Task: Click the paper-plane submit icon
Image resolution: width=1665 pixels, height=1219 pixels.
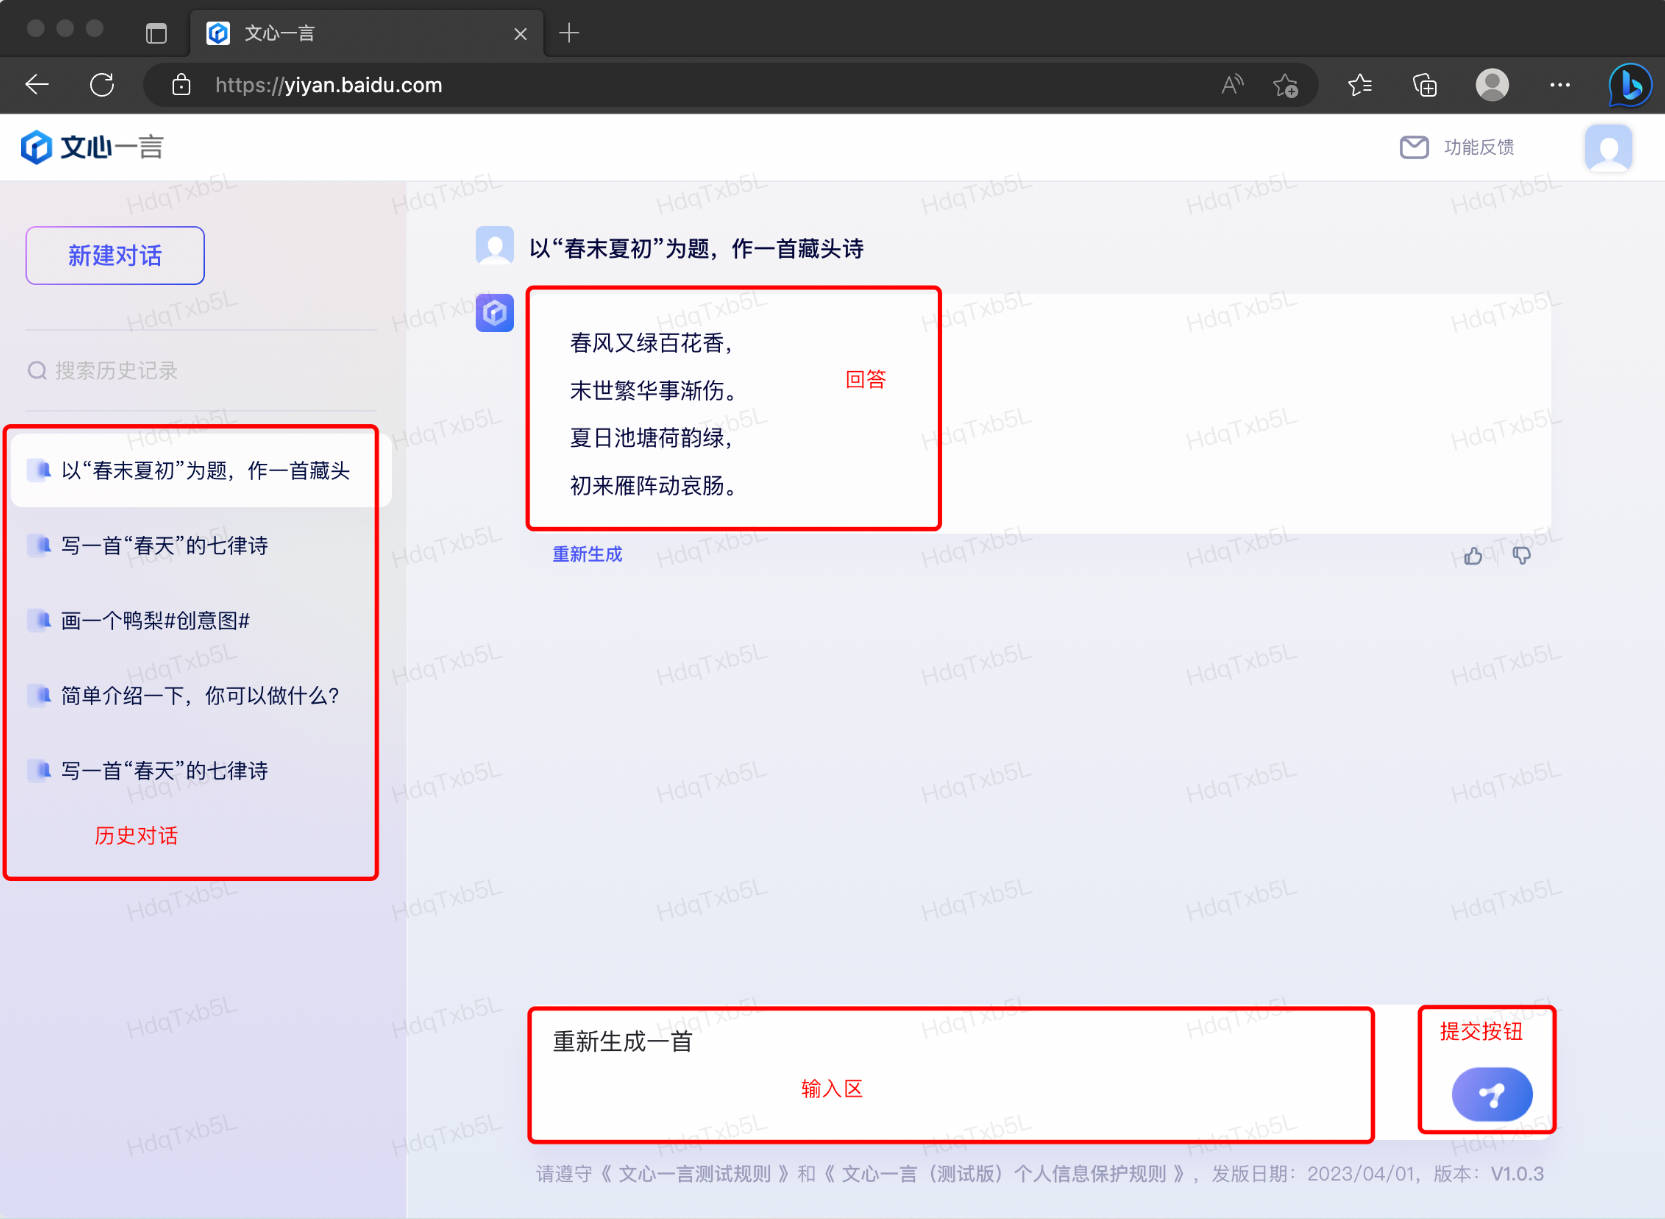Action: [x=1491, y=1094]
